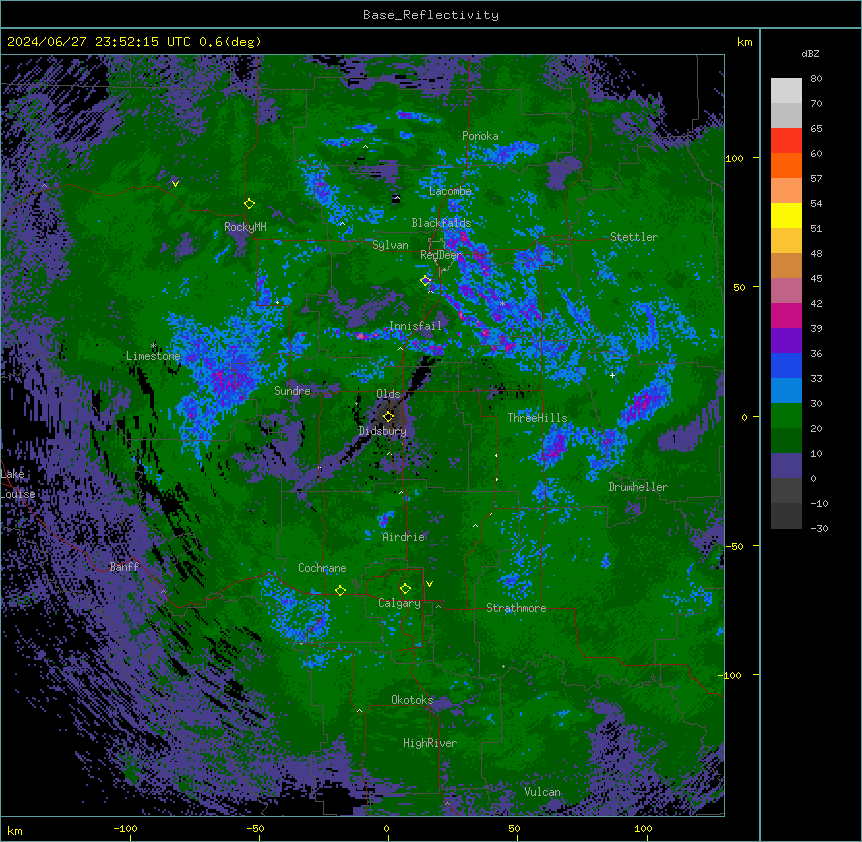Click the Stettler city label

[x=634, y=237]
